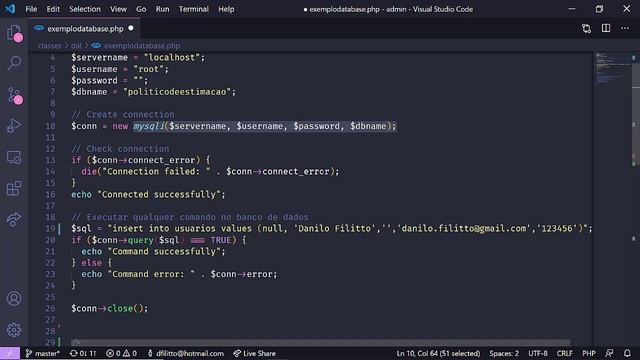Show errors and warnings problems count

point(122,353)
